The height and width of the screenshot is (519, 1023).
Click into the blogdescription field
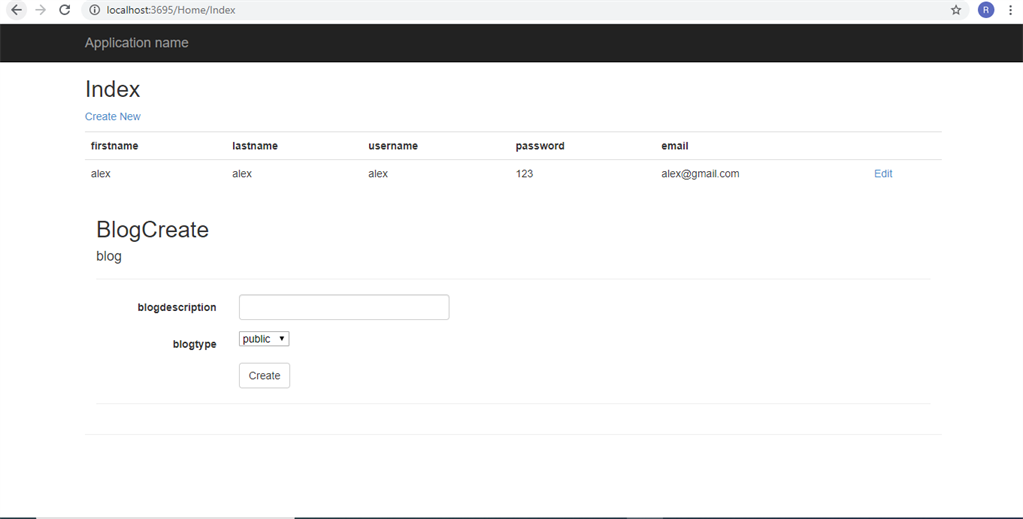click(x=344, y=307)
